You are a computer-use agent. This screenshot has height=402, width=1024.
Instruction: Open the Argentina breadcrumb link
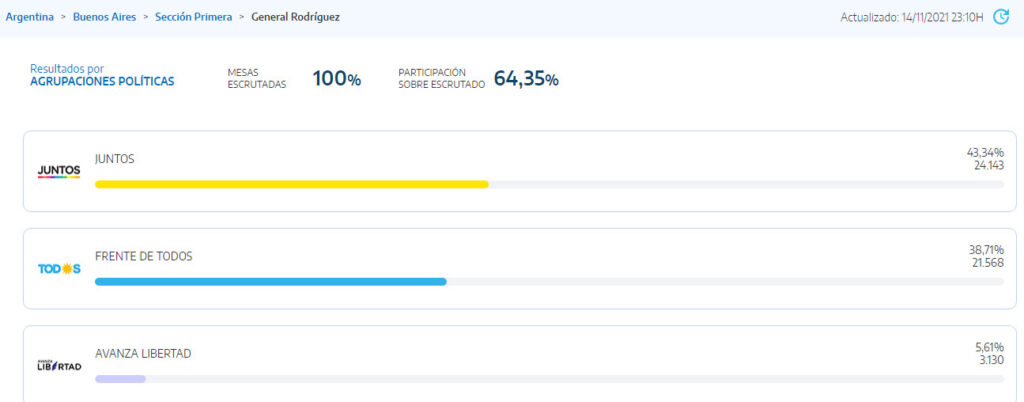(x=29, y=17)
